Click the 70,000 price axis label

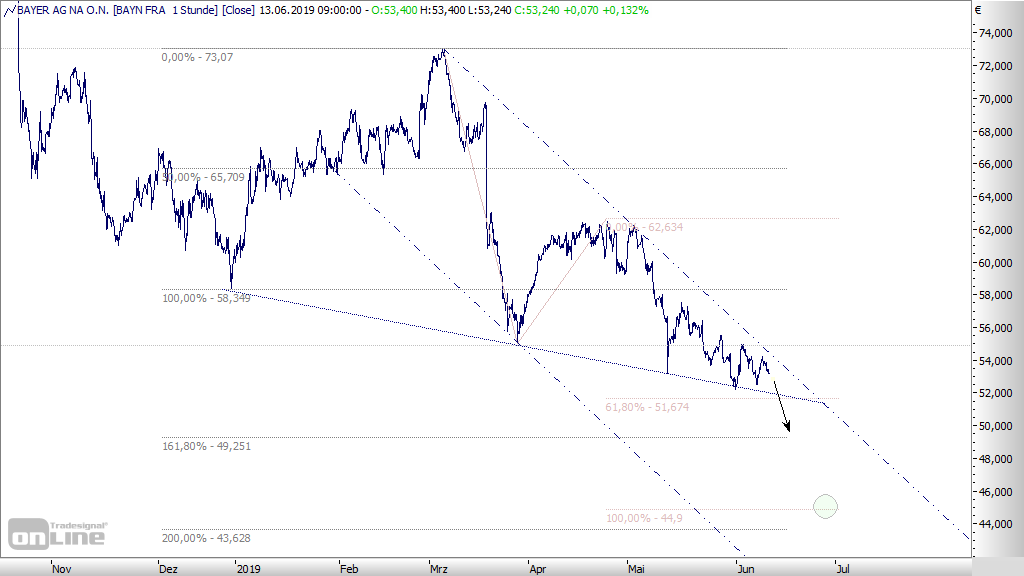pyautogui.click(x=995, y=99)
